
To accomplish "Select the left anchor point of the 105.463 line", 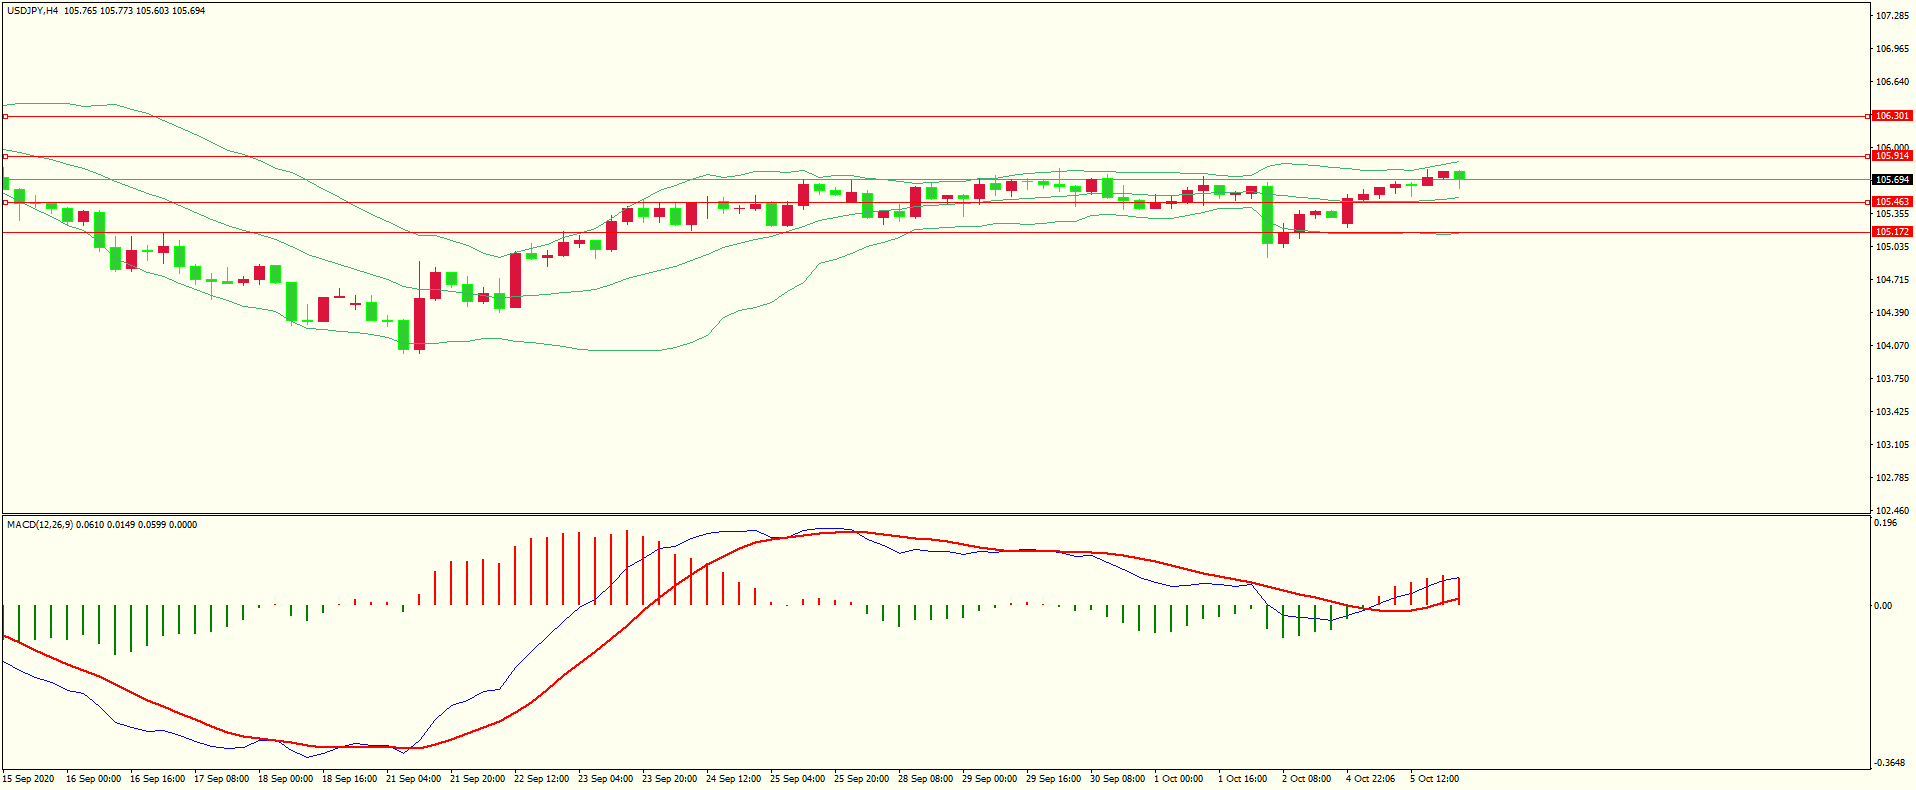I will click(5, 203).
